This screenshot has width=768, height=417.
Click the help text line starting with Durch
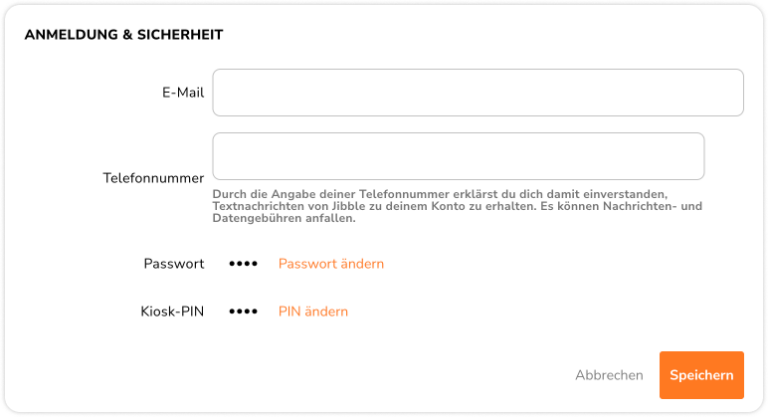coord(440,194)
